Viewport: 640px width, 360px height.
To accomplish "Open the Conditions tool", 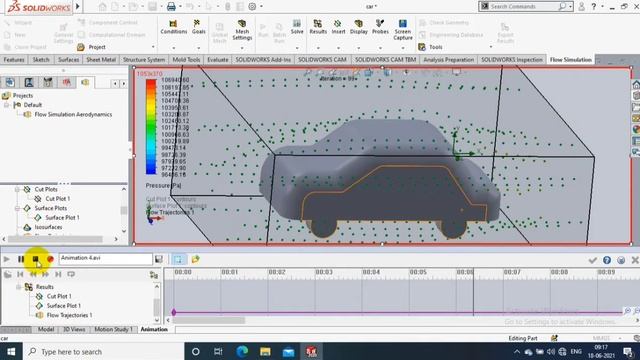I will click(x=173, y=27).
